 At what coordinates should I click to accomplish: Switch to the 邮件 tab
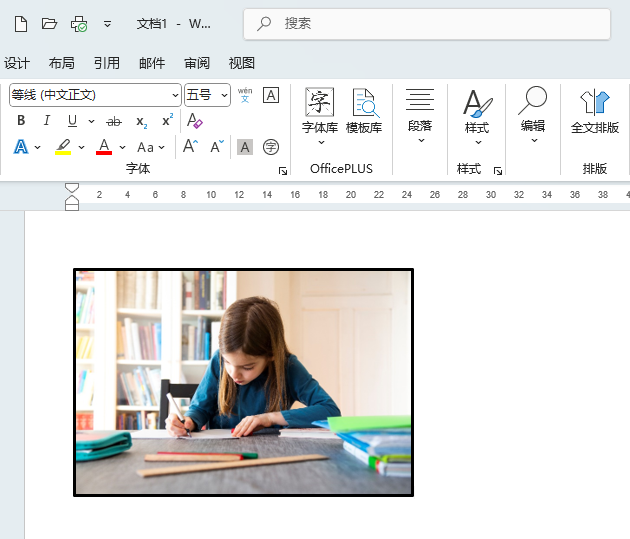pos(152,63)
